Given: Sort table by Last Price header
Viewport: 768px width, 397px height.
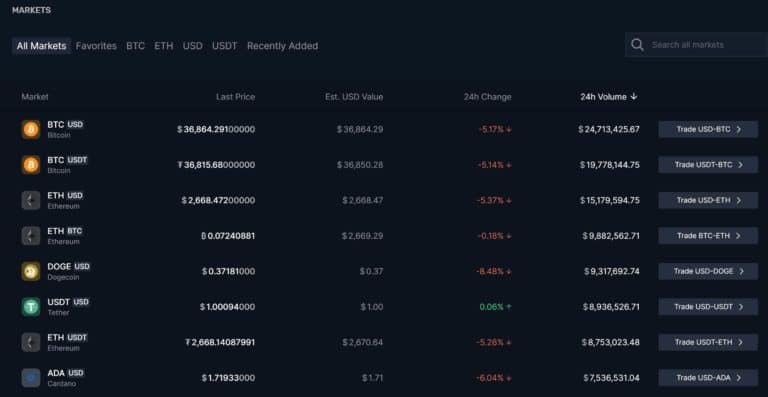Looking at the screenshot, I should coord(236,97).
